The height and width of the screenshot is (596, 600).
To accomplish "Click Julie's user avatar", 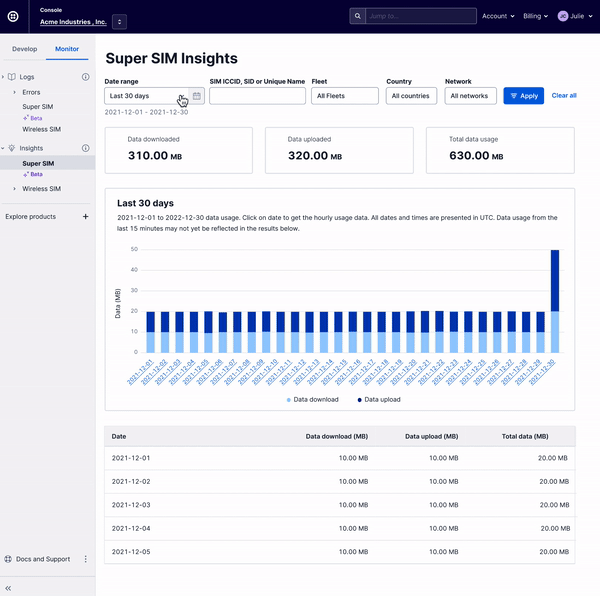I will pos(563,16).
